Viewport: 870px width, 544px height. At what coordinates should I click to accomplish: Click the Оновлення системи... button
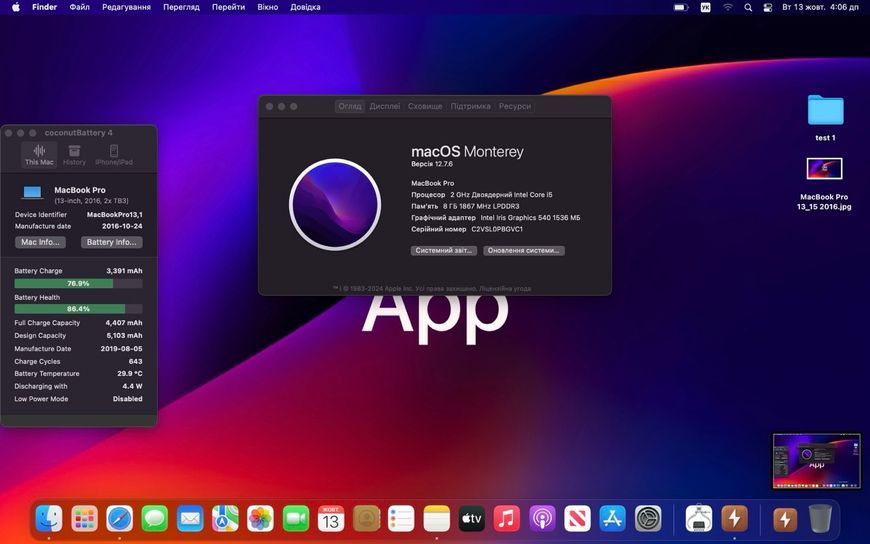(524, 250)
